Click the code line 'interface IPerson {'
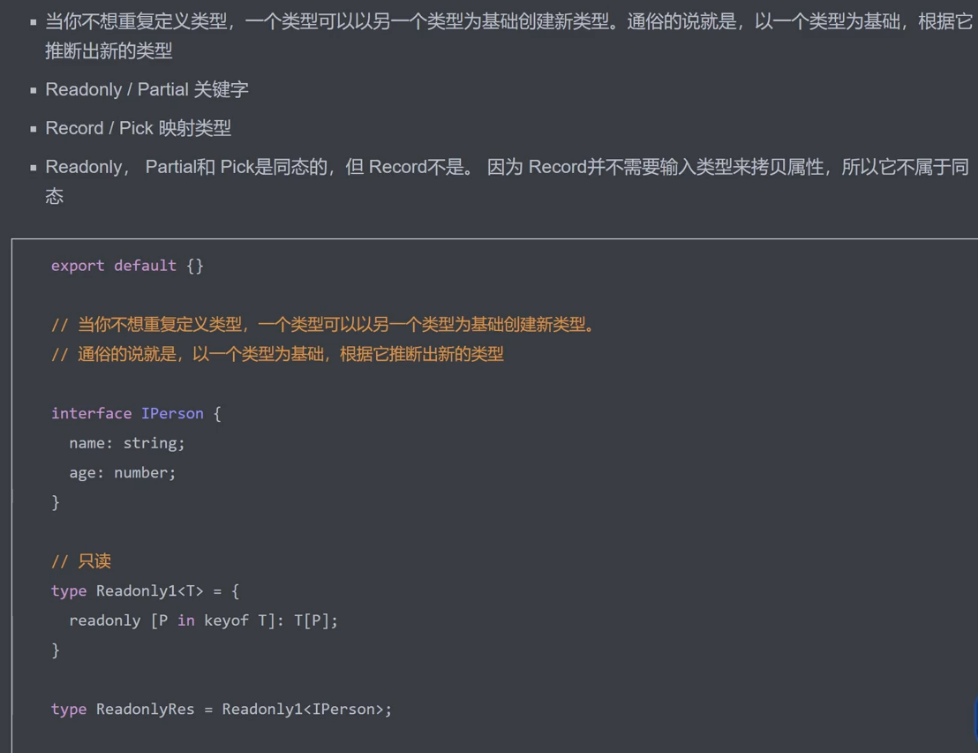The height and width of the screenshot is (753, 978). [x=136, y=414]
